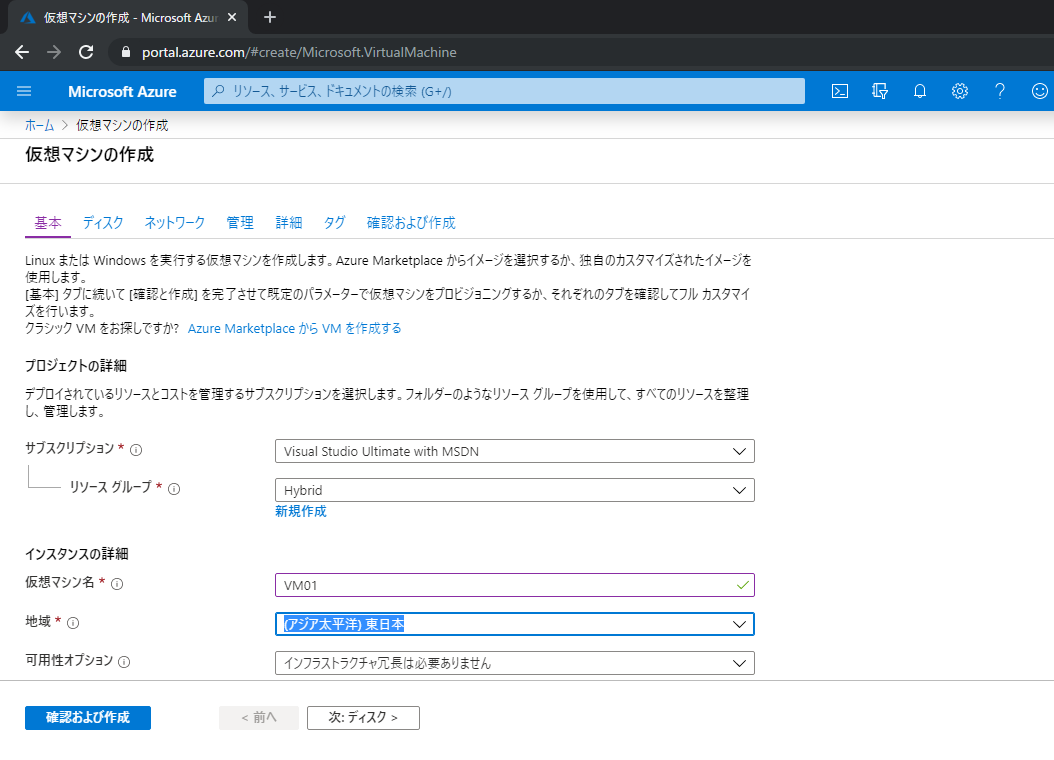
Task: Click the browser address bar URL
Action: (x=299, y=52)
